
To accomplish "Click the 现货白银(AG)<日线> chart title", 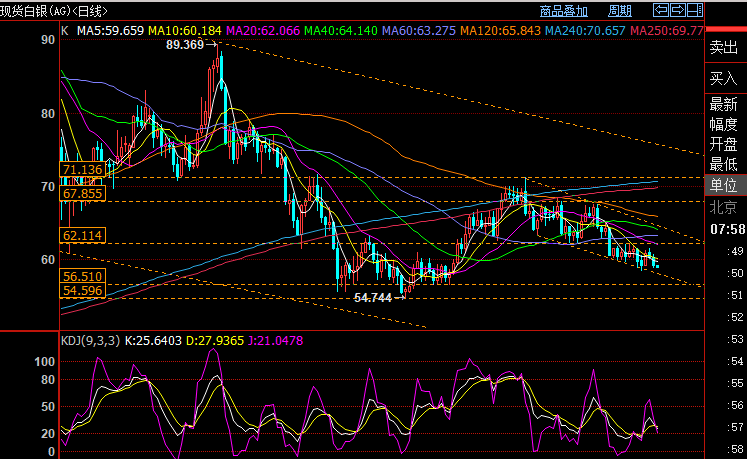I will pos(54,11).
